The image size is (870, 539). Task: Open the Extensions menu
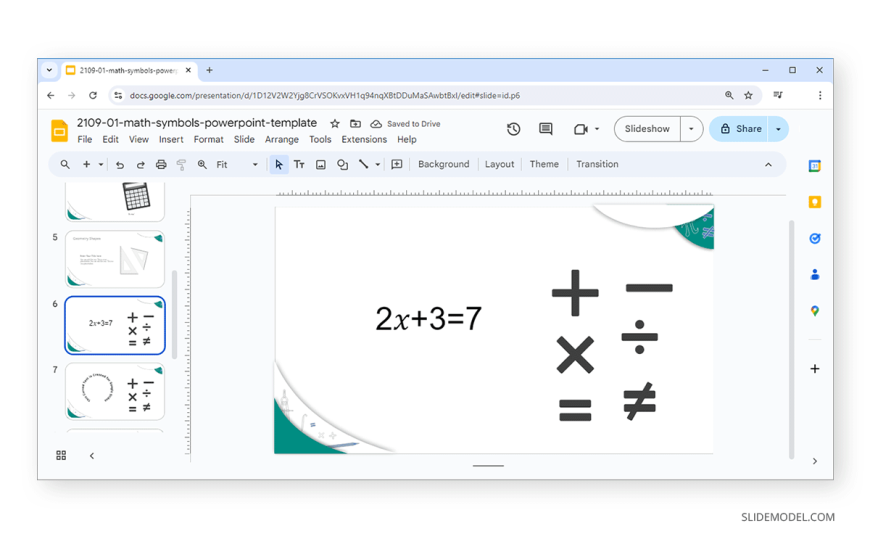click(364, 139)
